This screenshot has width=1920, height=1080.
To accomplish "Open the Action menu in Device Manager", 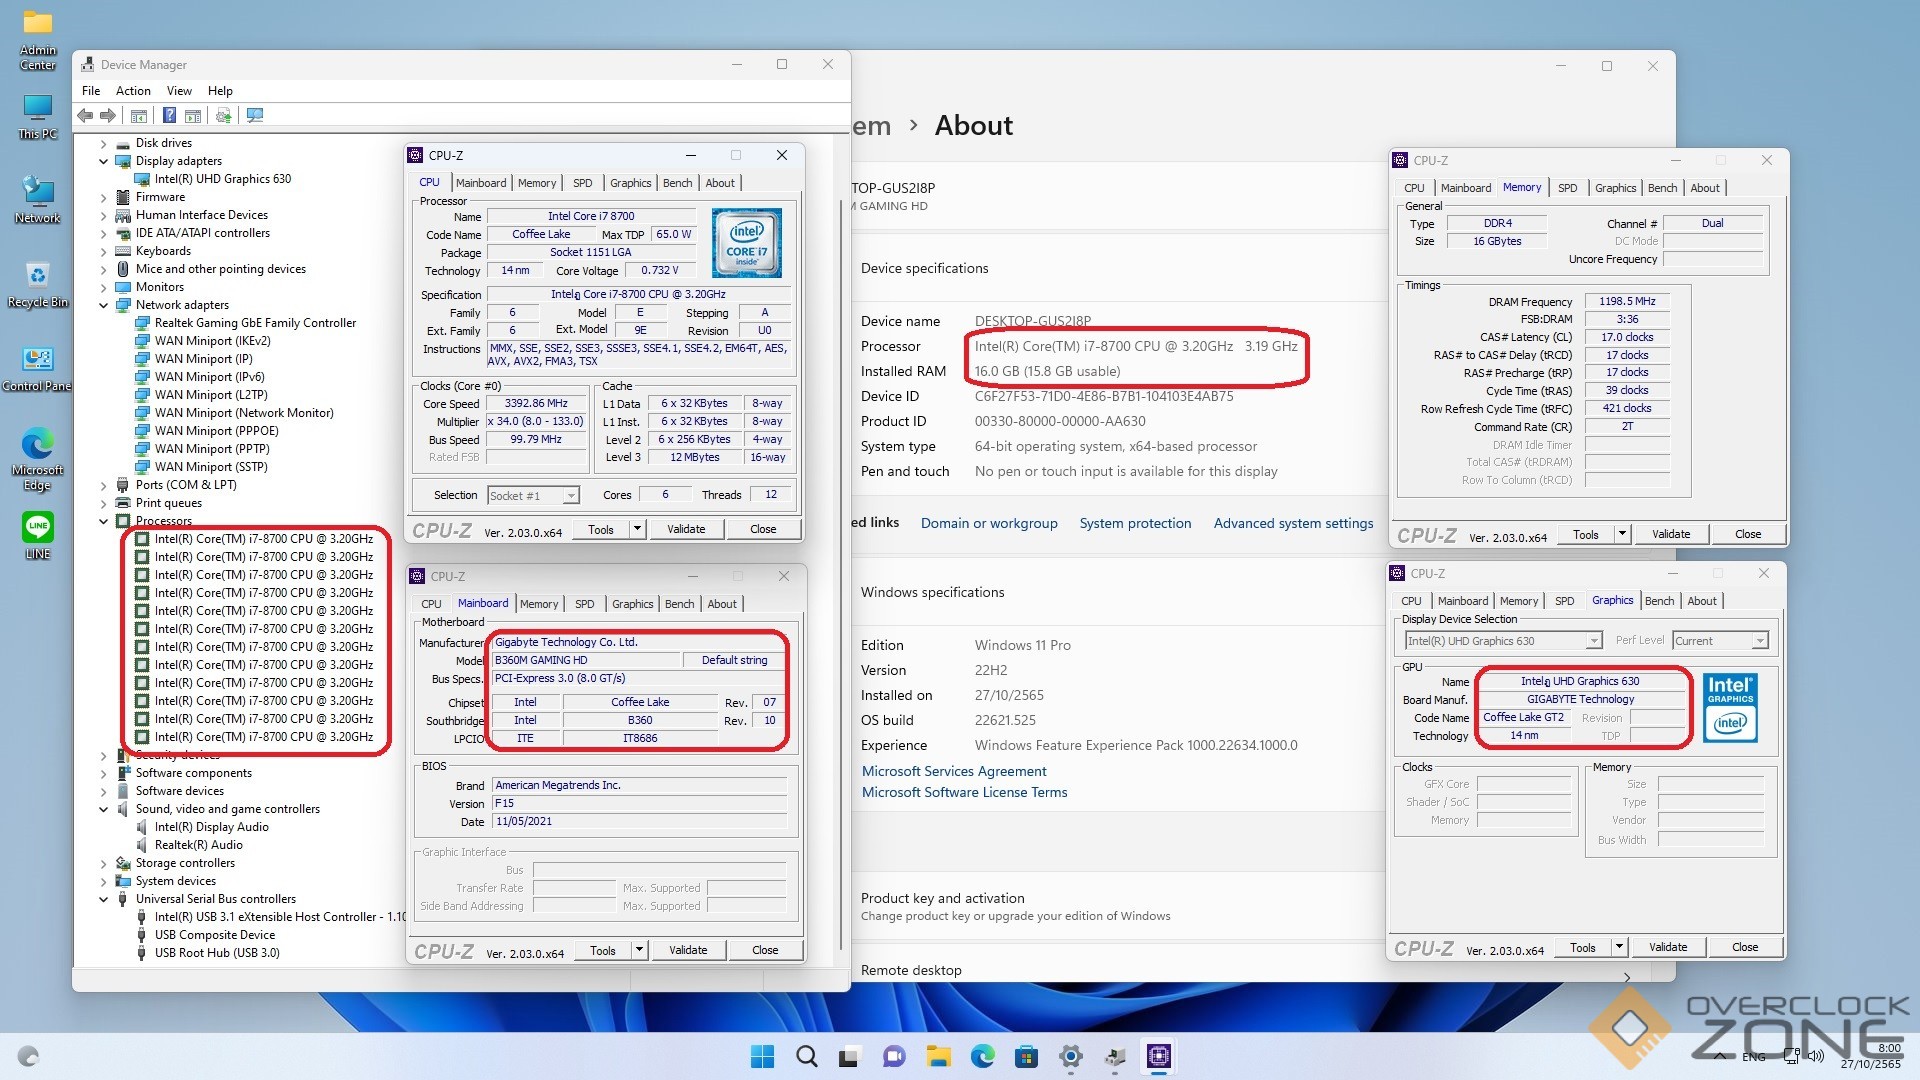I will click(133, 91).
